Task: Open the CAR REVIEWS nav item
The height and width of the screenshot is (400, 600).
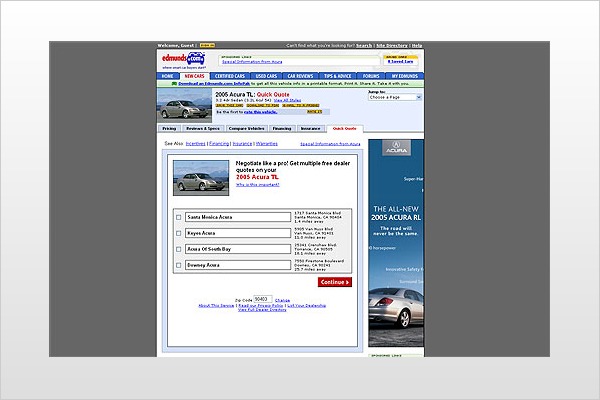Action: tap(300, 76)
